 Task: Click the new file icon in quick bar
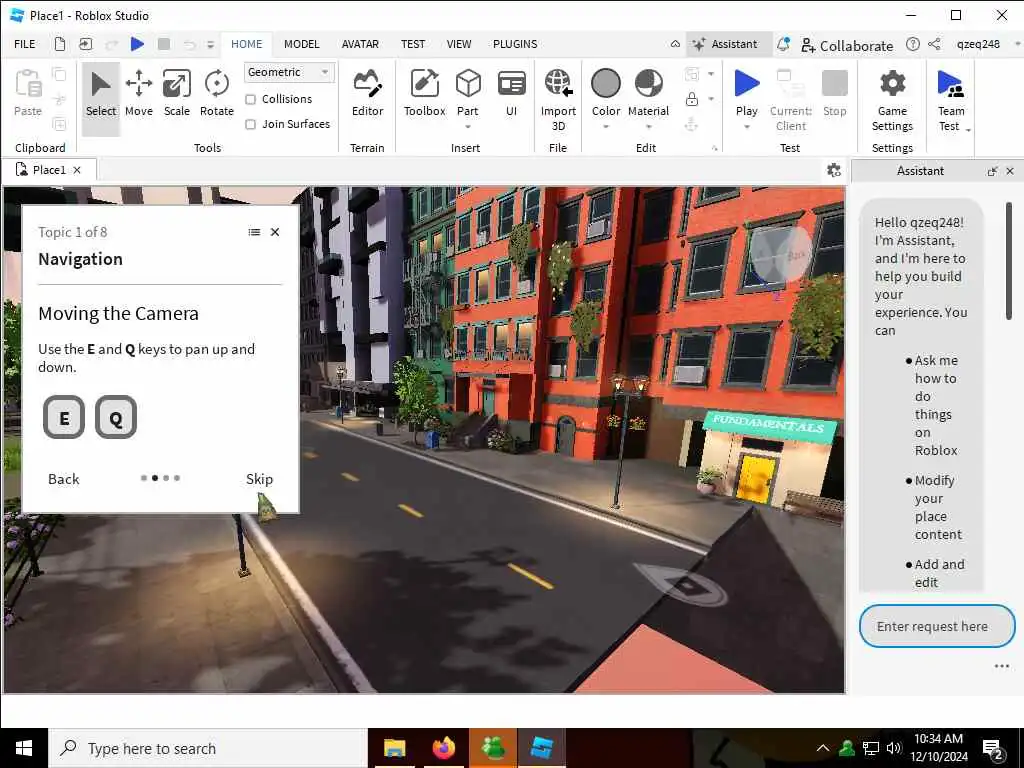coord(59,44)
